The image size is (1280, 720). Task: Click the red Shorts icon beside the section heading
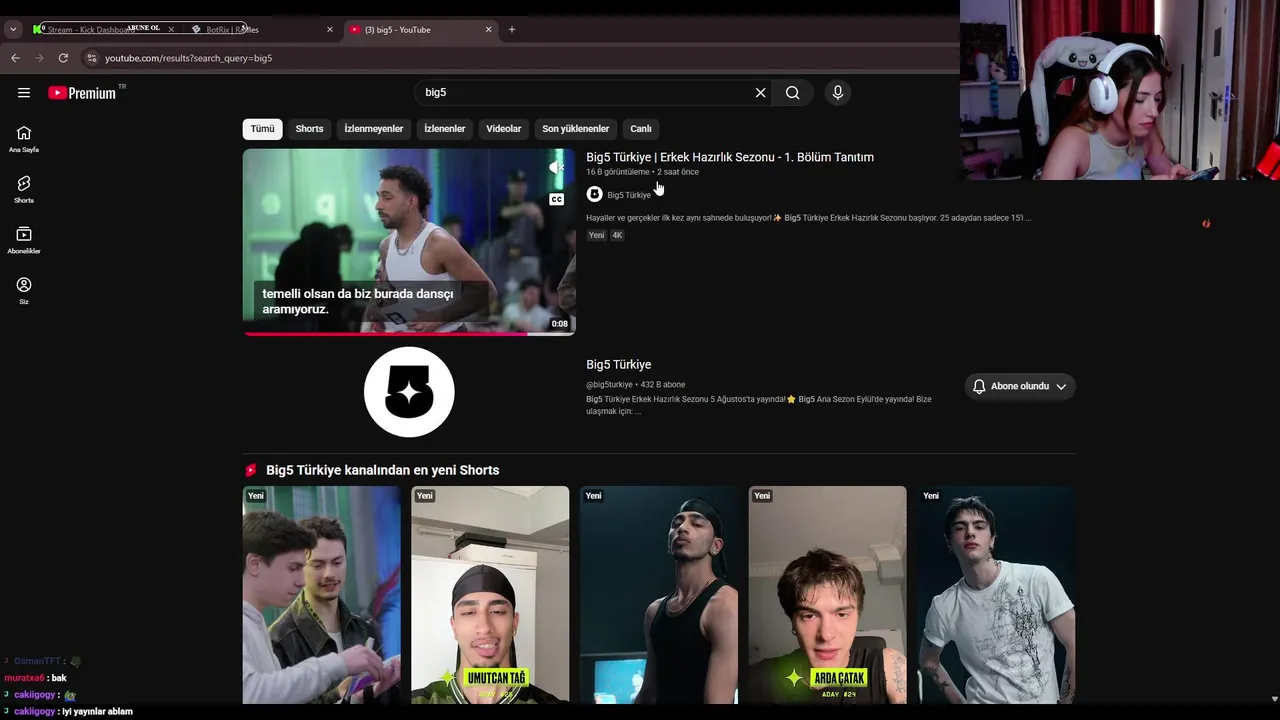[251, 470]
